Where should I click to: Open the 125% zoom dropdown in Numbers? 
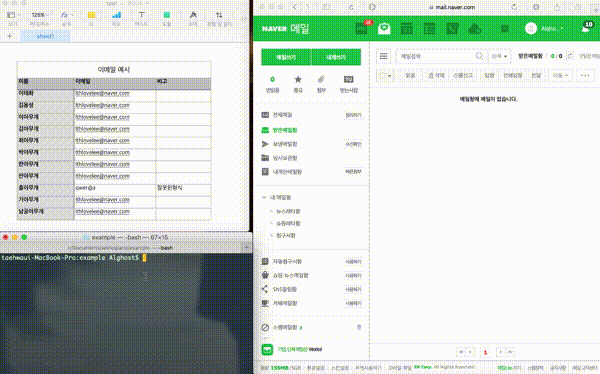(x=40, y=15)
